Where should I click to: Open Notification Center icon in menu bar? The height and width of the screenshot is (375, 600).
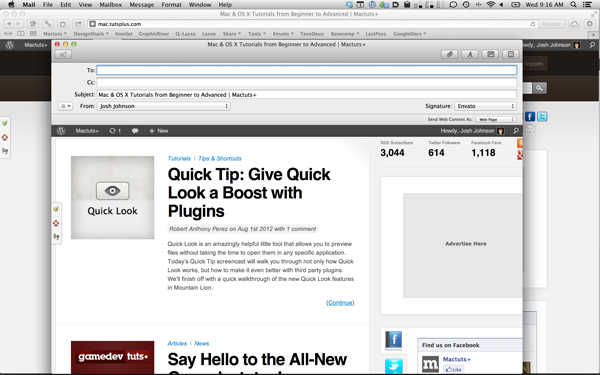[x=588, y=5]
